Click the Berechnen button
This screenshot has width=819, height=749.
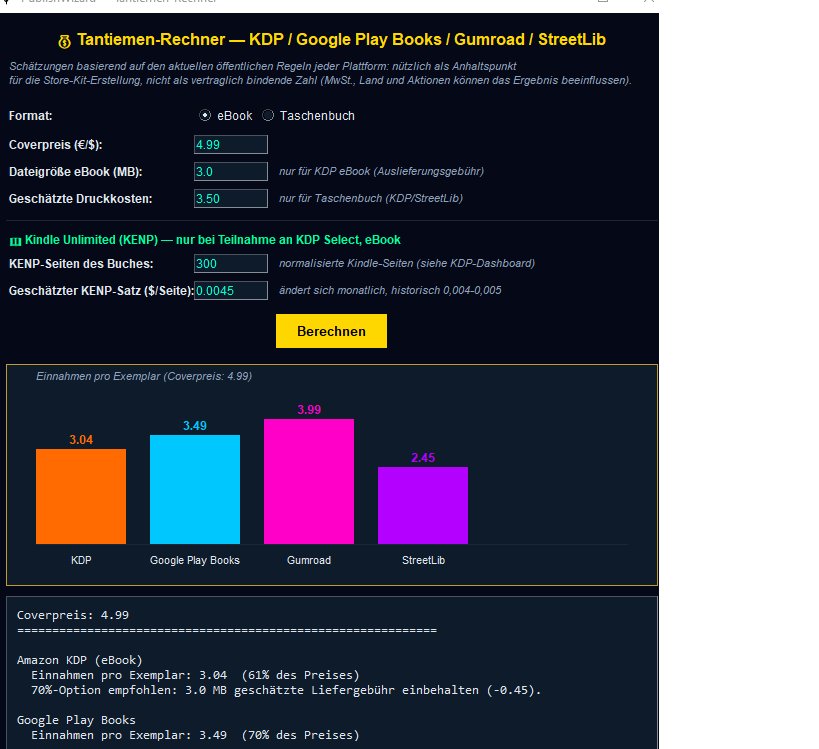(331, 331)
